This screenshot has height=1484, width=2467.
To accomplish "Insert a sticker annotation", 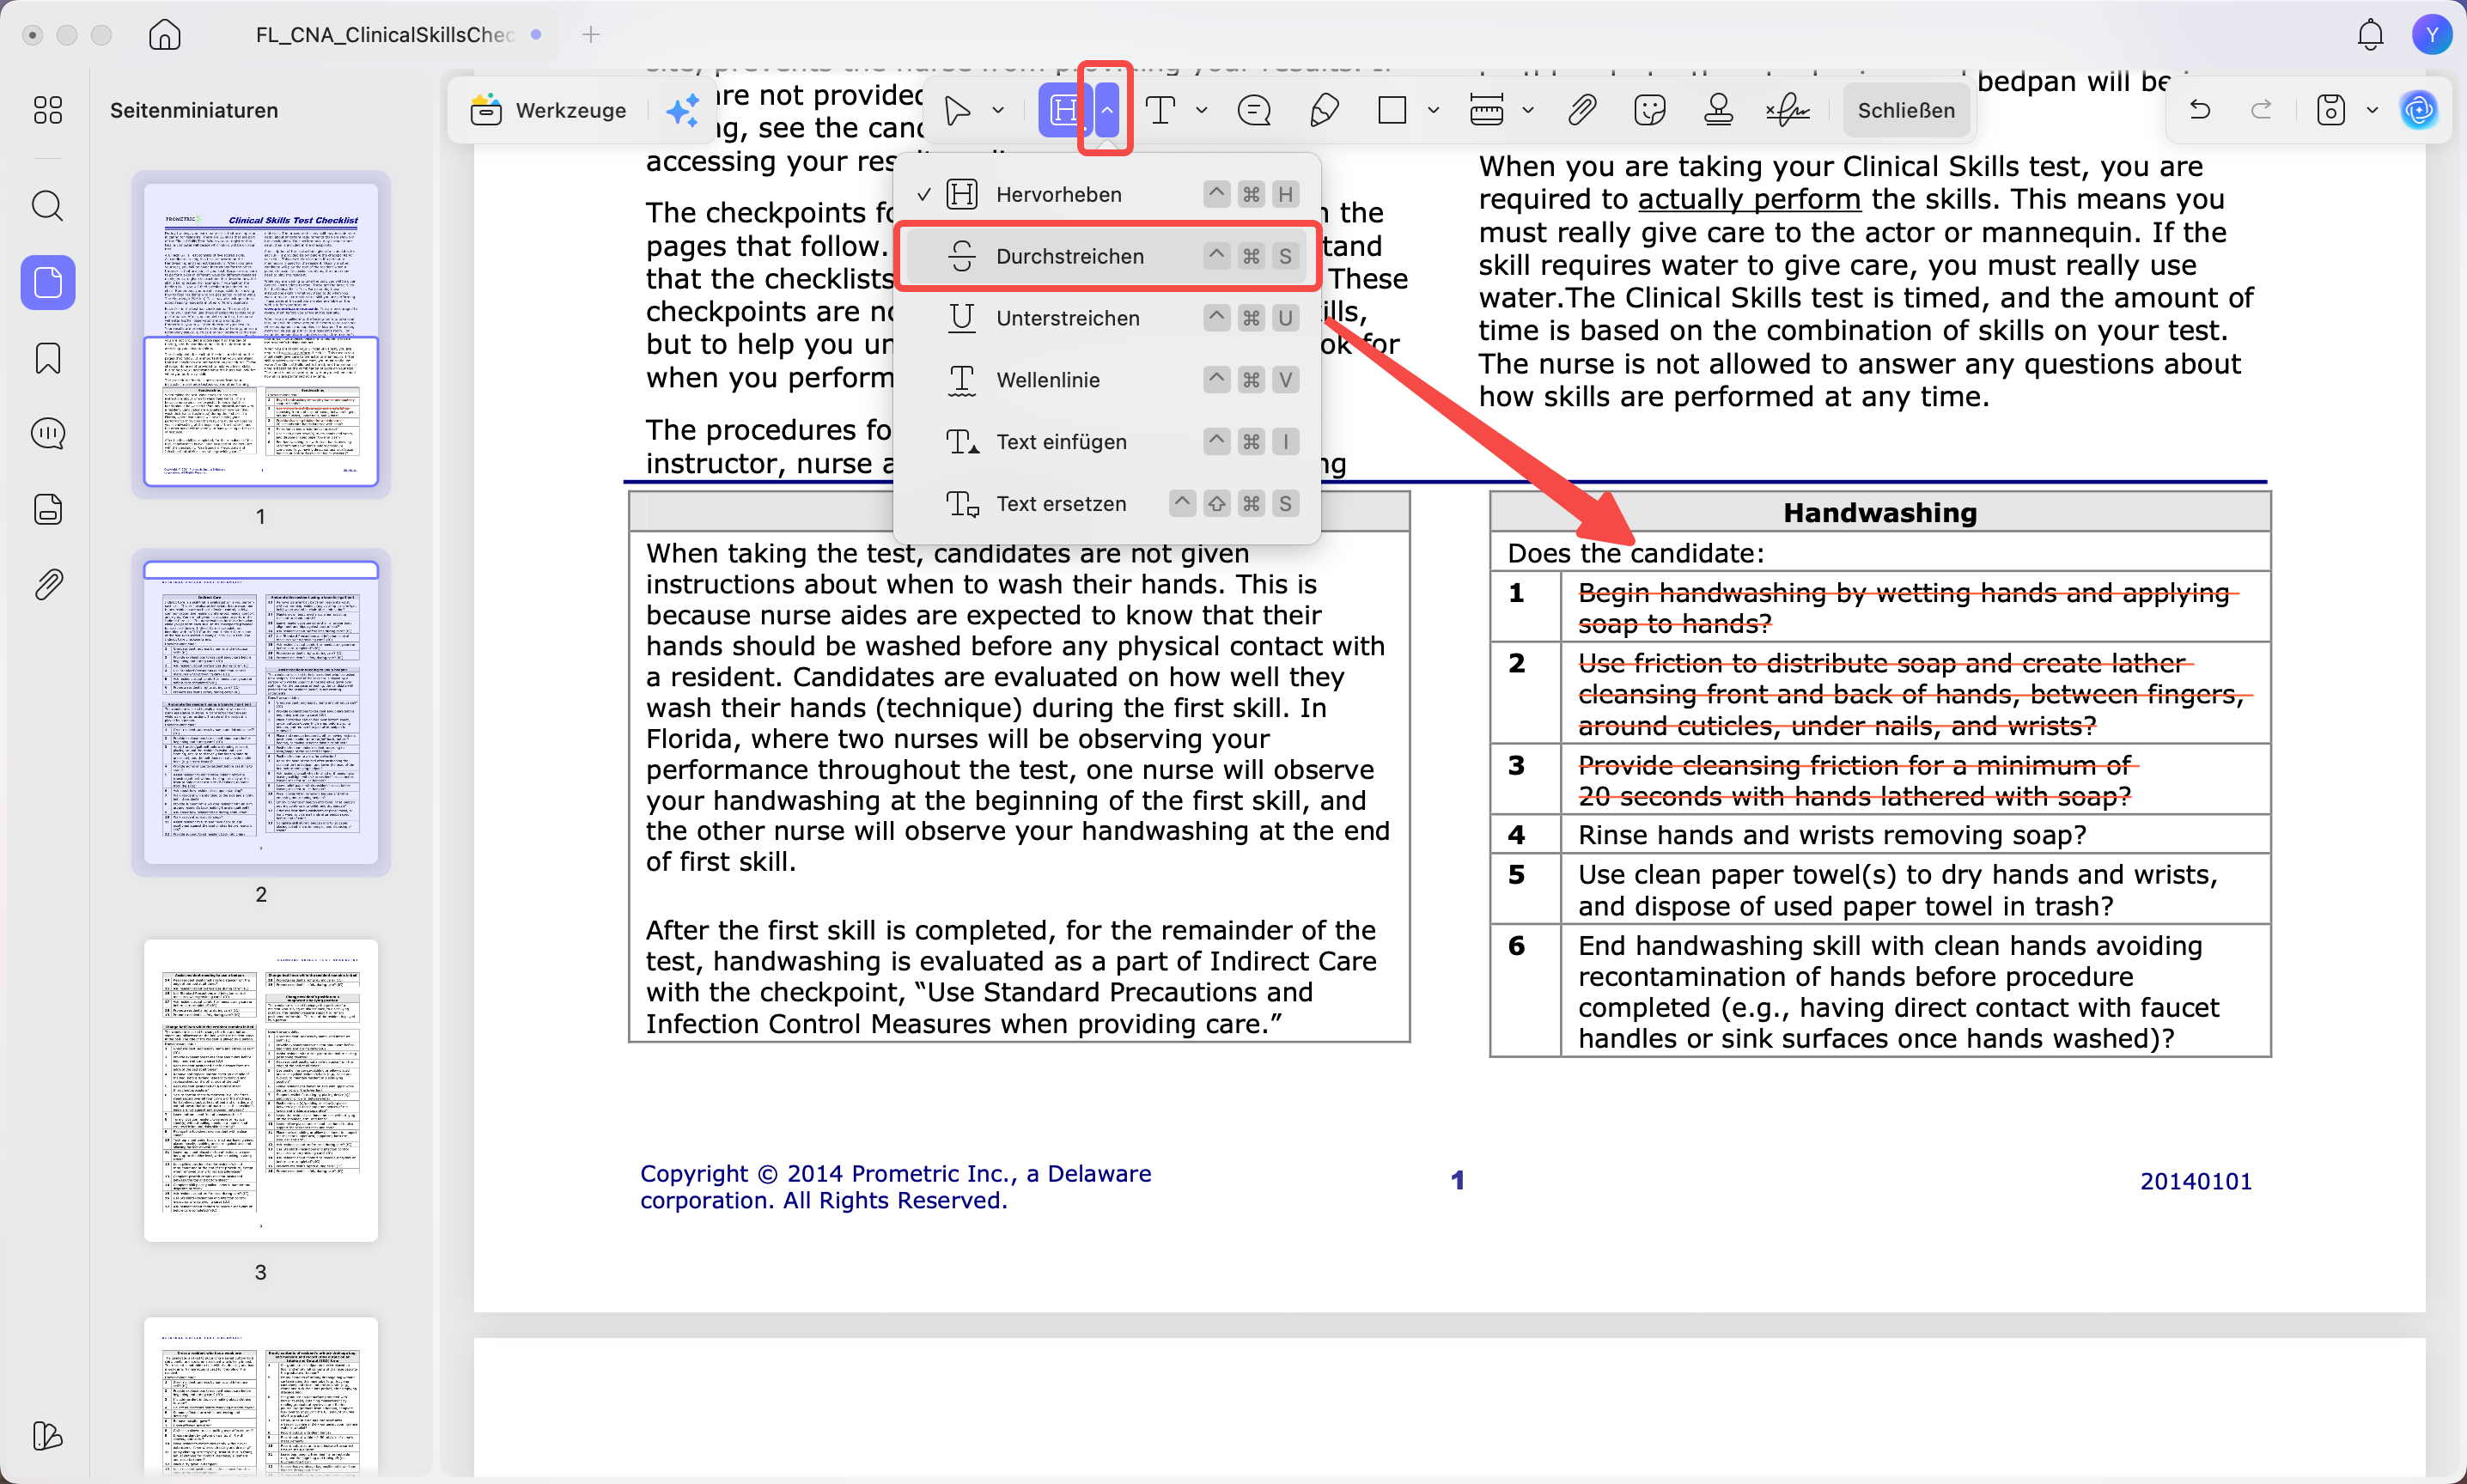I will coord(1650,110).
